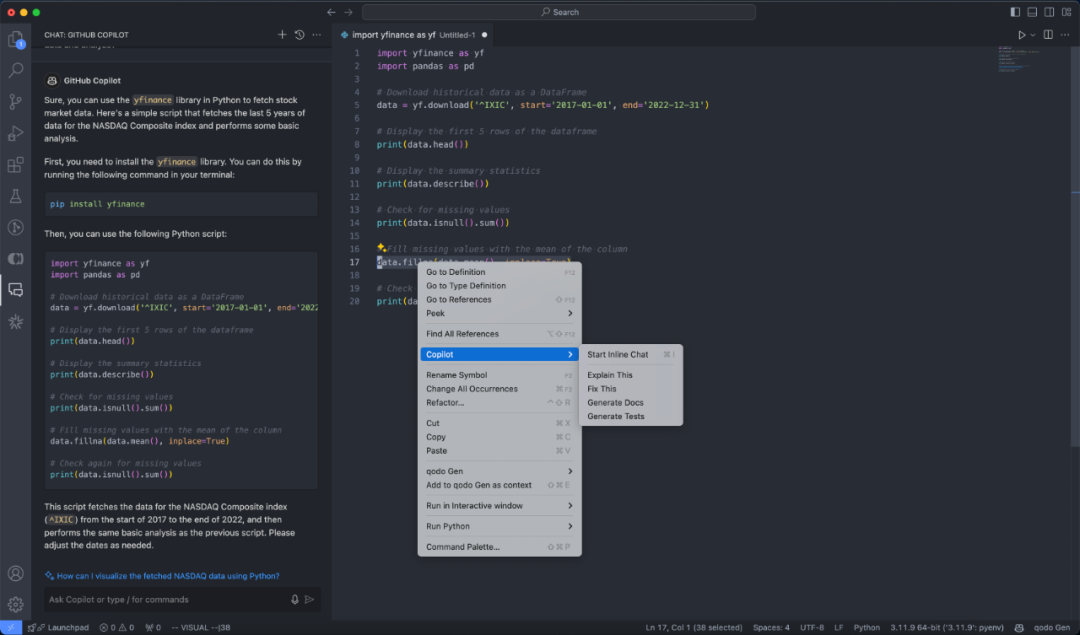Screen dimensions: 1080x635
Task: Select Go to Definition menu item
Action: click(499, 272)
